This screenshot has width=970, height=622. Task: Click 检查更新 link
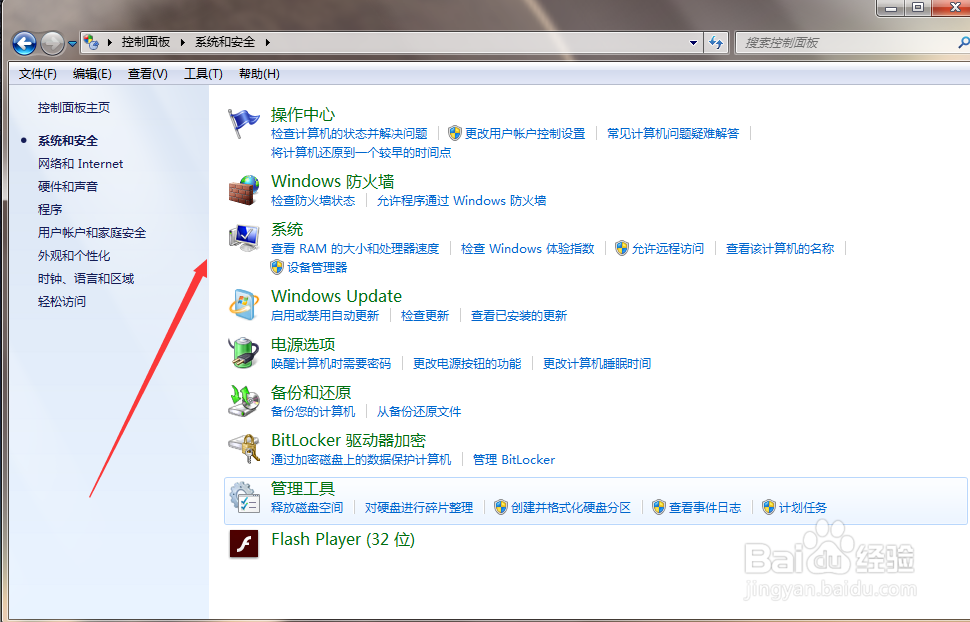click(x=425, y=316)
